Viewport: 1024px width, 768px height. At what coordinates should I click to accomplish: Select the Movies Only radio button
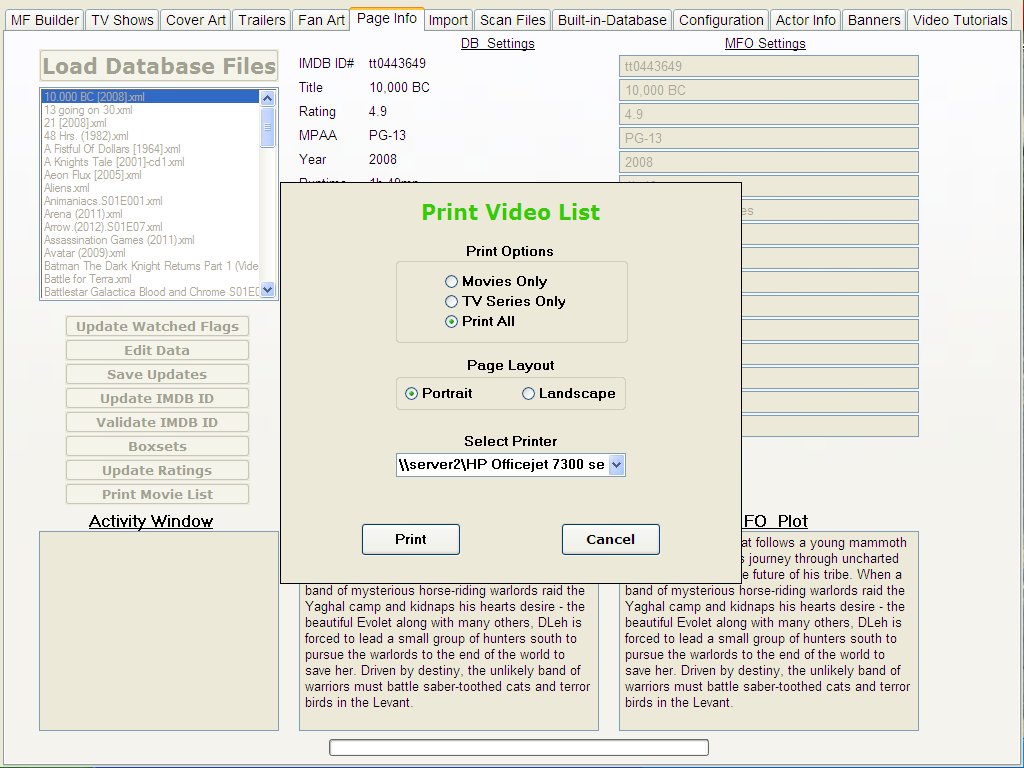point(452,282)
